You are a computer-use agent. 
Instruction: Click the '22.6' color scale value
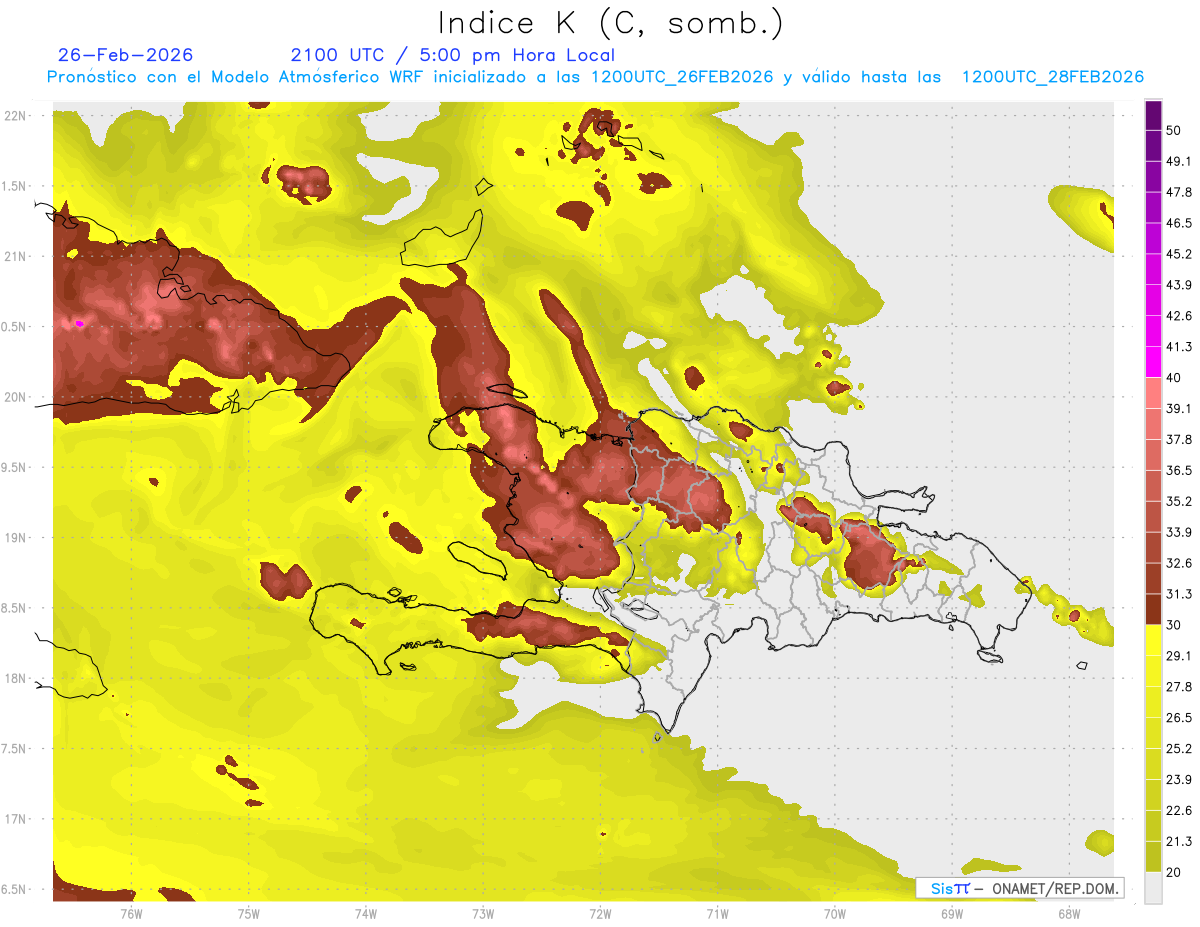1179,811
